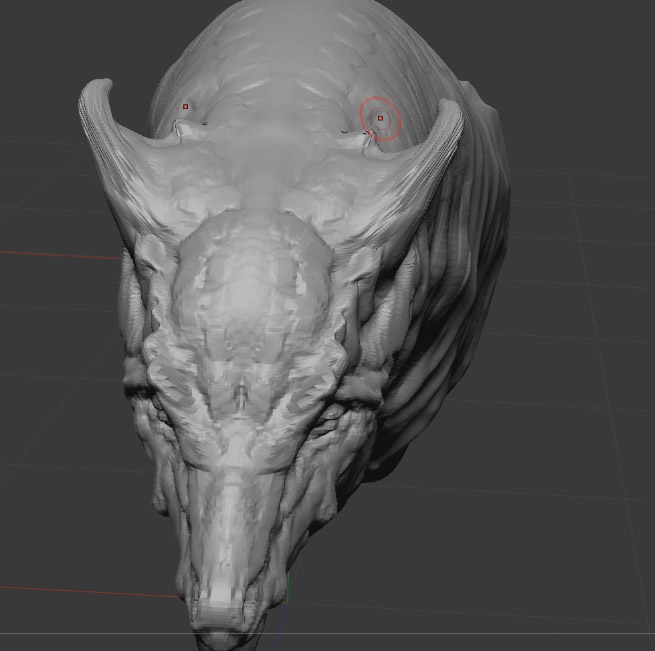655x651 pixels.
Task: Click the red brush cursor circle on the skull
Action: click(380, 119)
